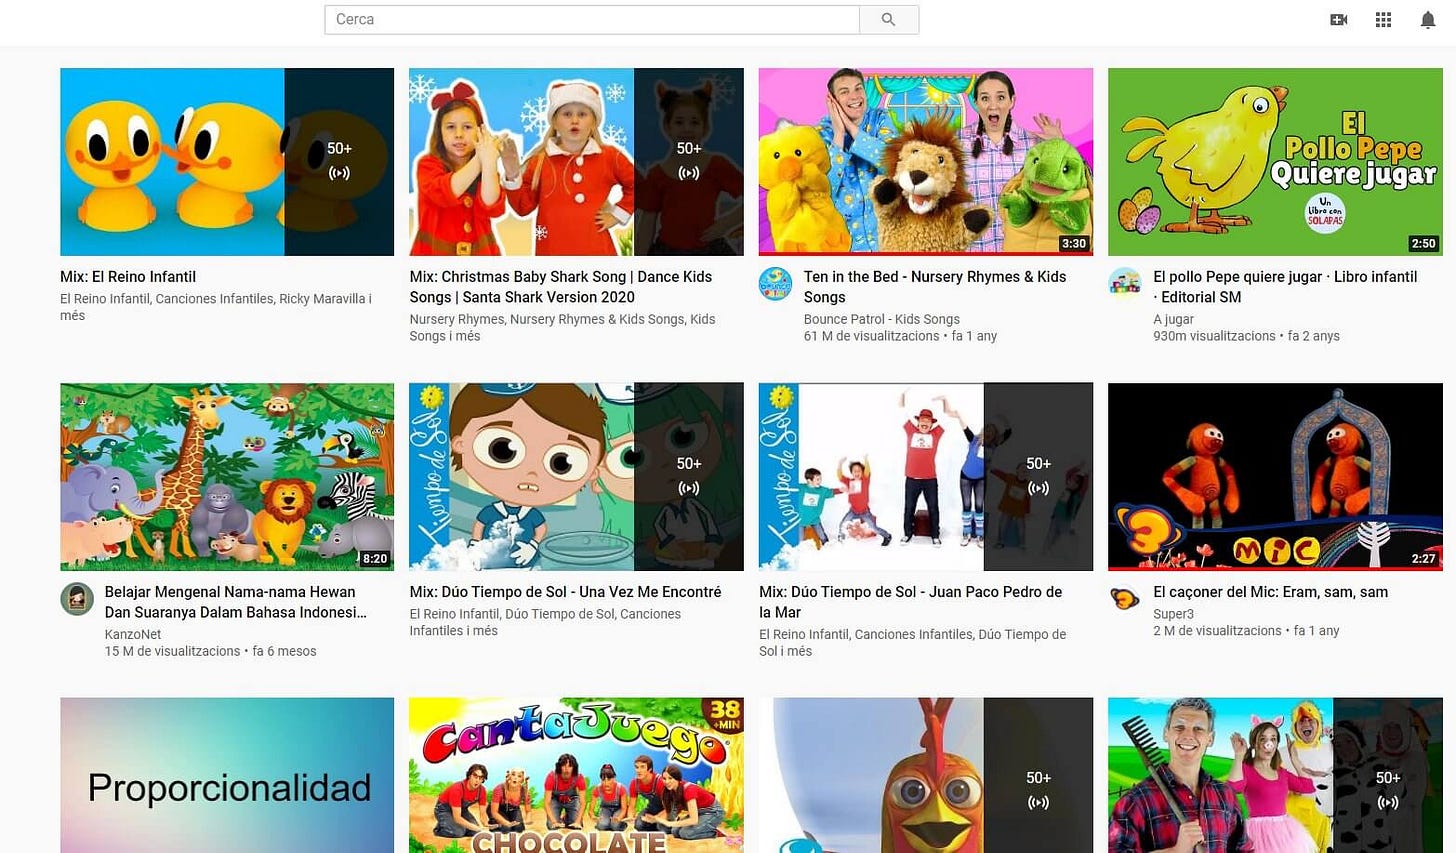
Task: Click '61 M de visualitzacions' text
Action: point(871,336)
